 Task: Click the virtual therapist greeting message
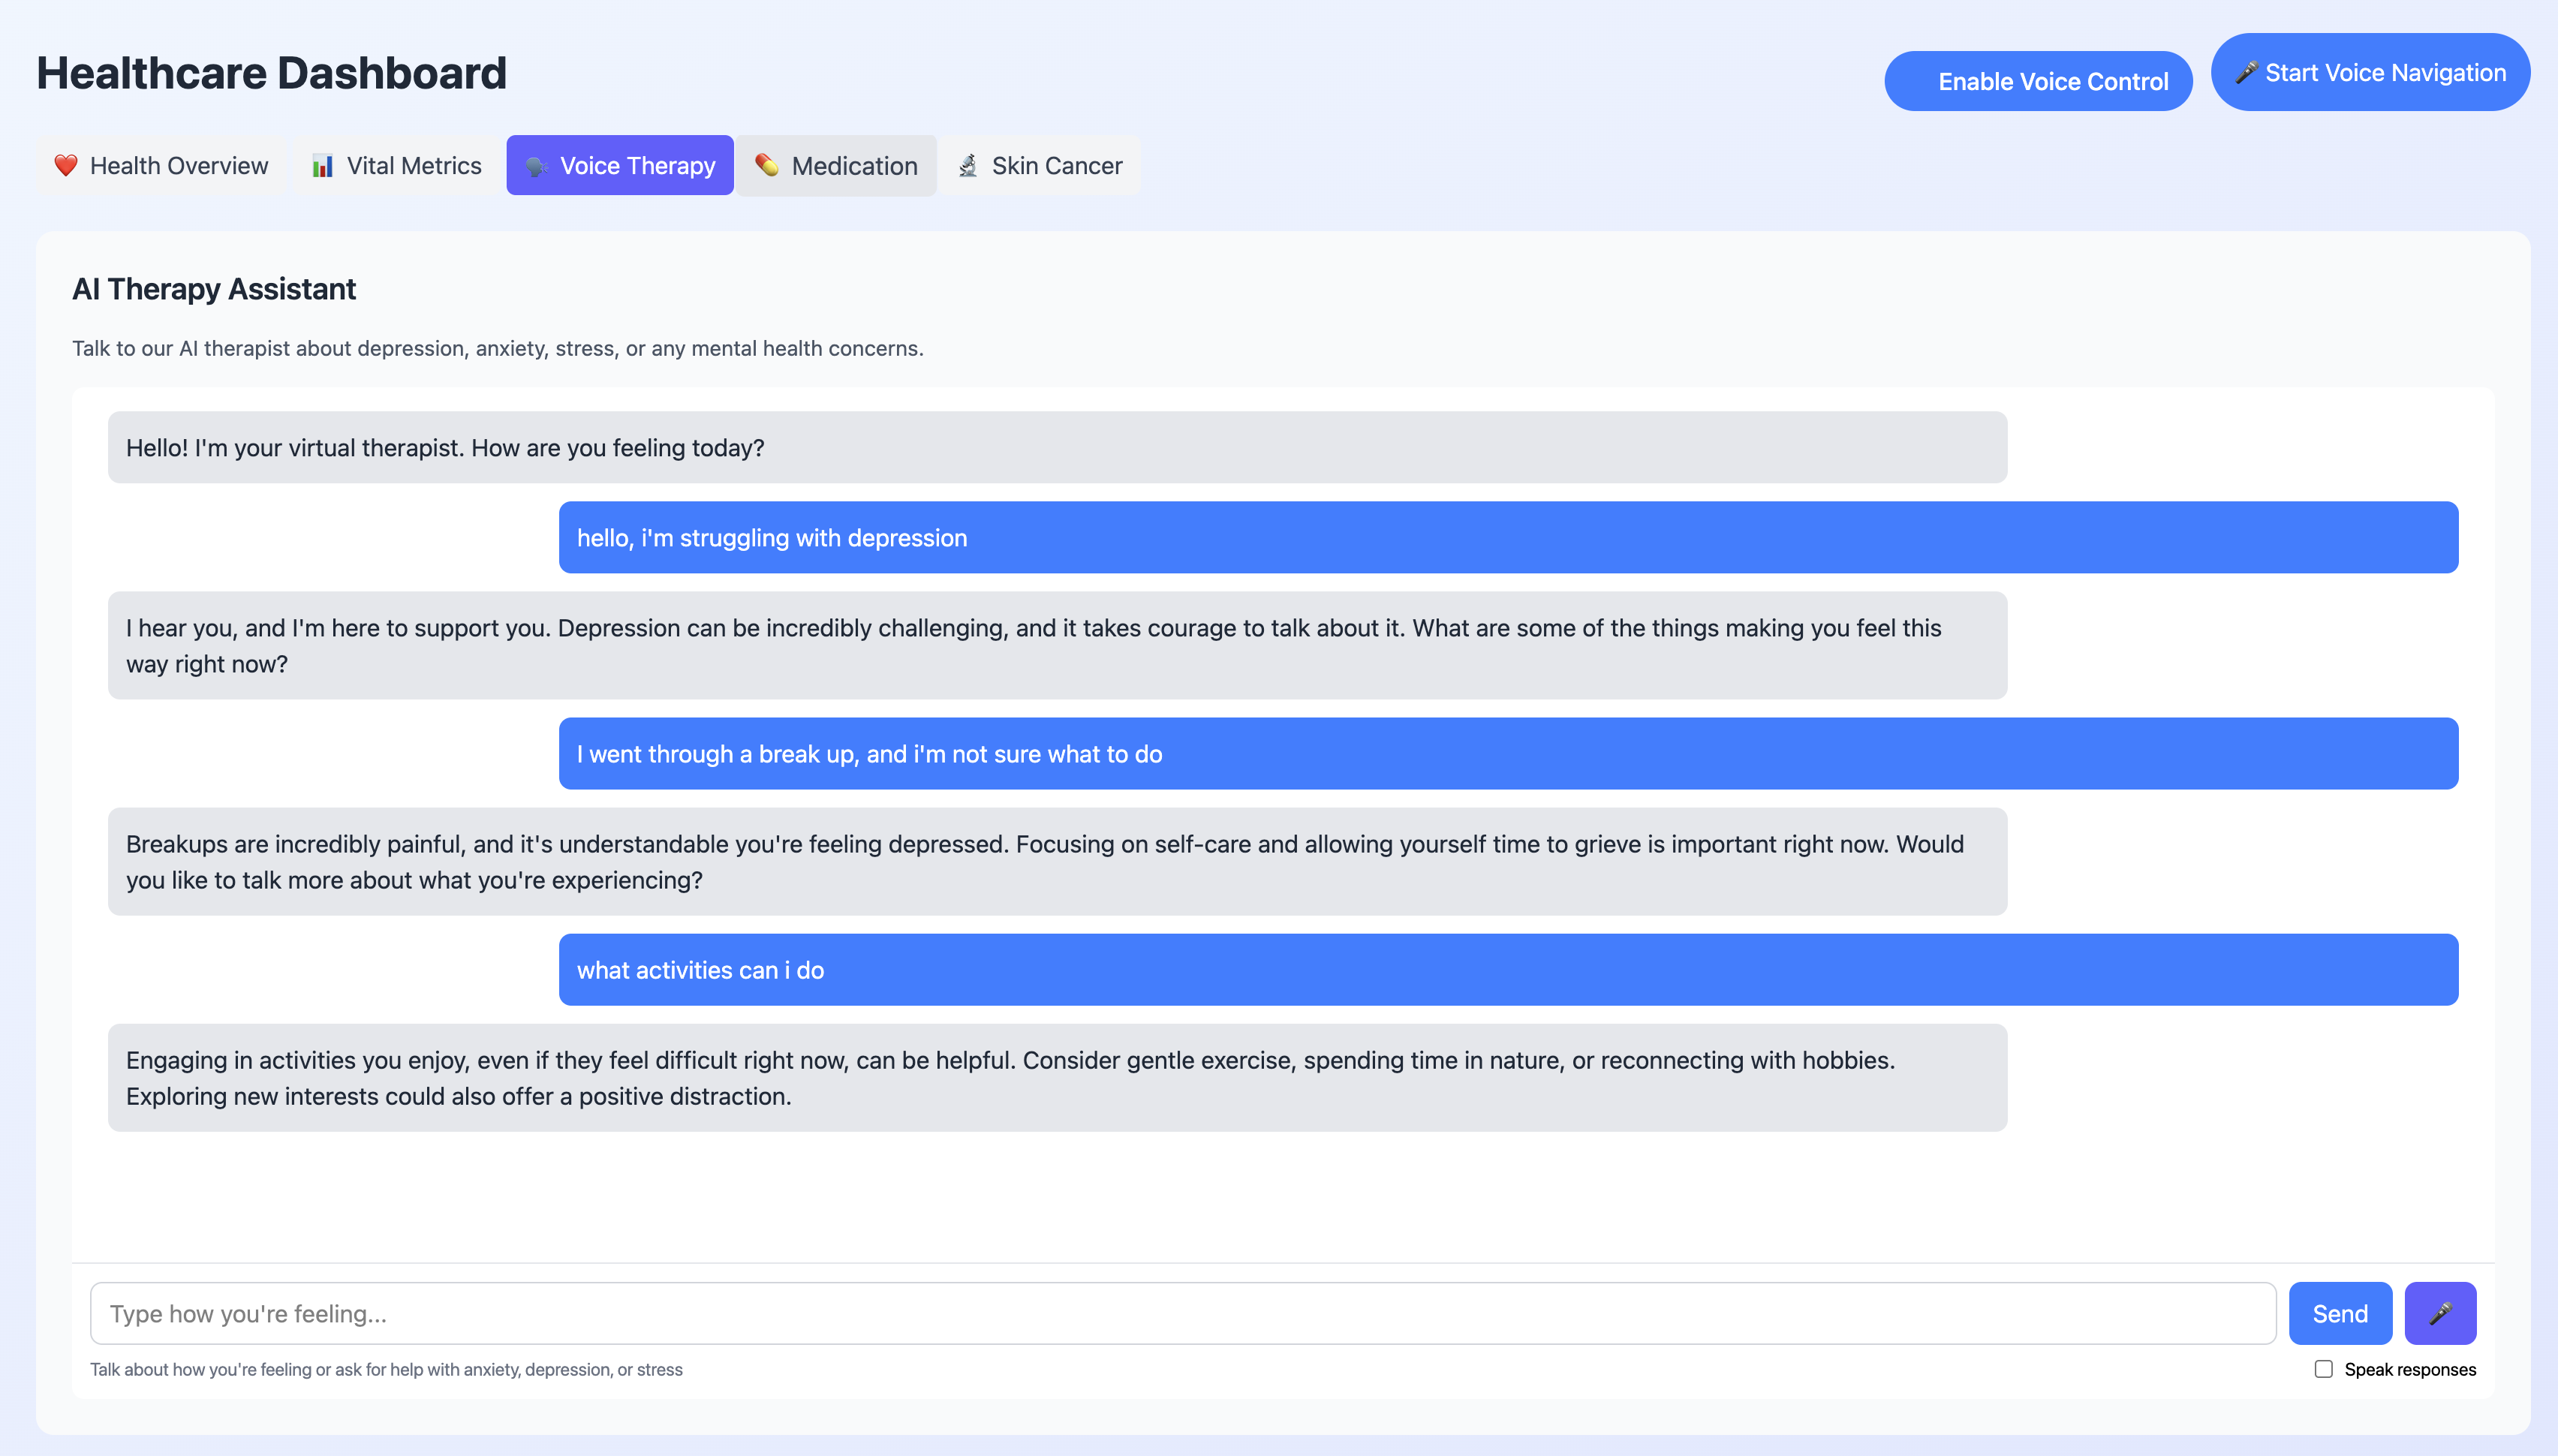(1056, 447)
